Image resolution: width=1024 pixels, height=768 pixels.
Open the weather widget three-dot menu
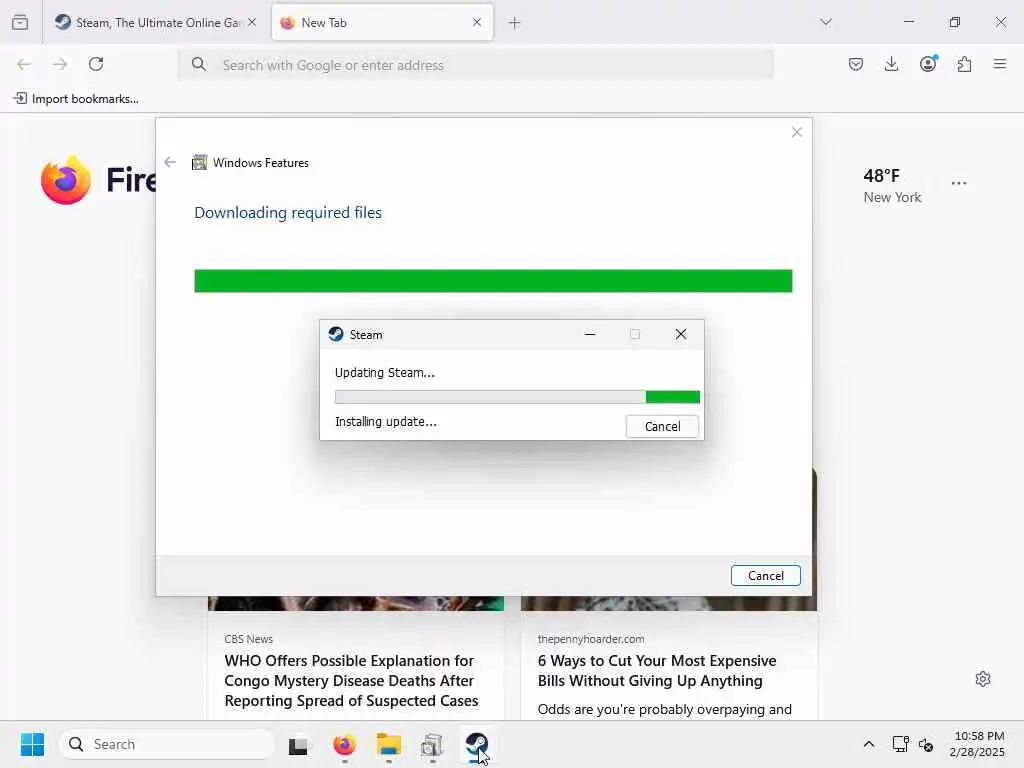(959, 184)
